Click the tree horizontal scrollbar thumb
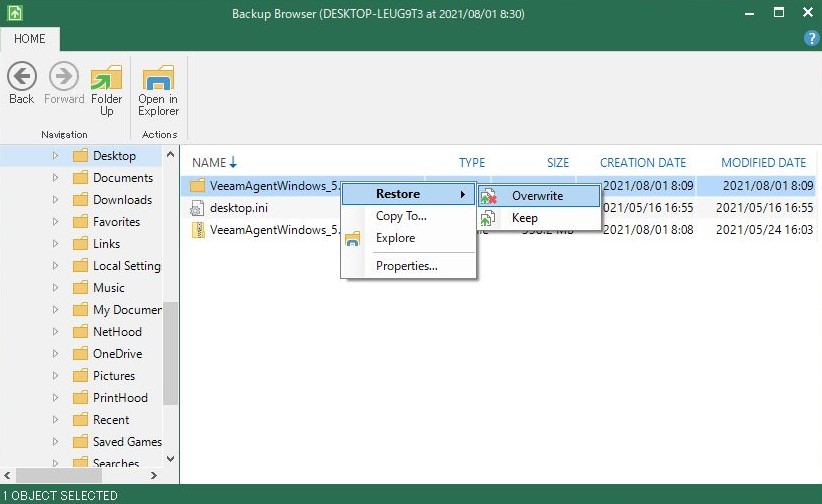 [x=59, y=476]
